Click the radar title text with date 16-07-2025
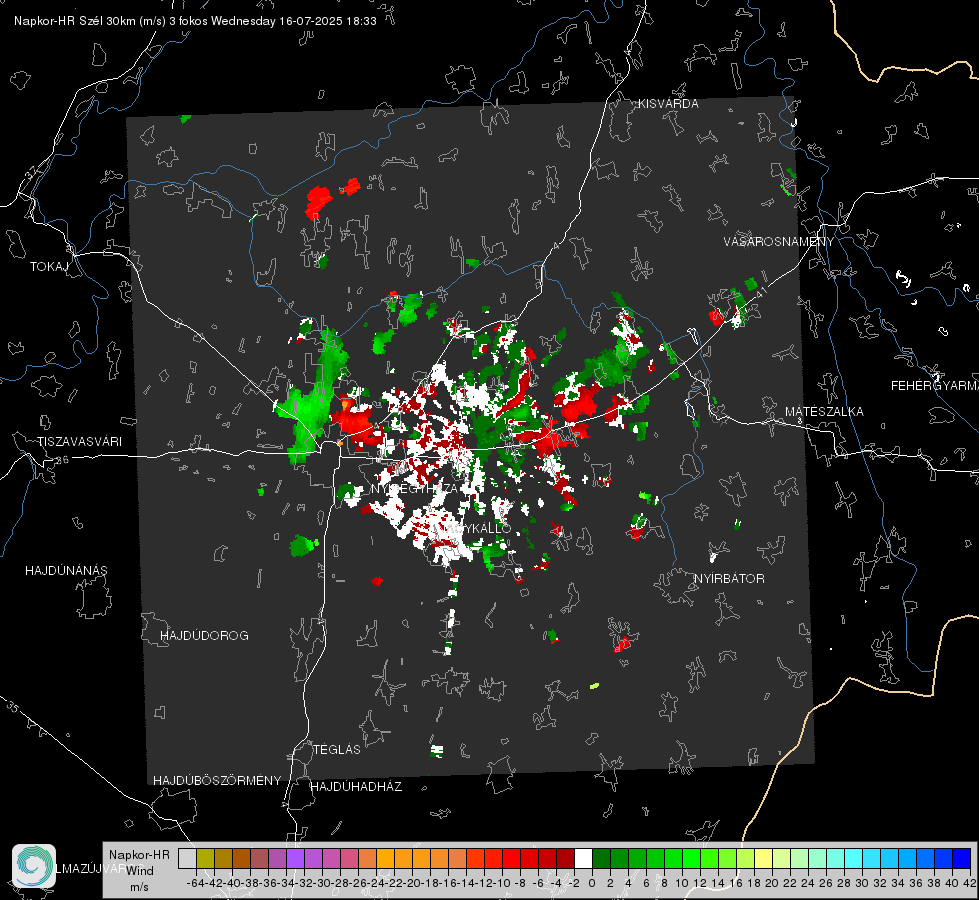 pos(195,21)
